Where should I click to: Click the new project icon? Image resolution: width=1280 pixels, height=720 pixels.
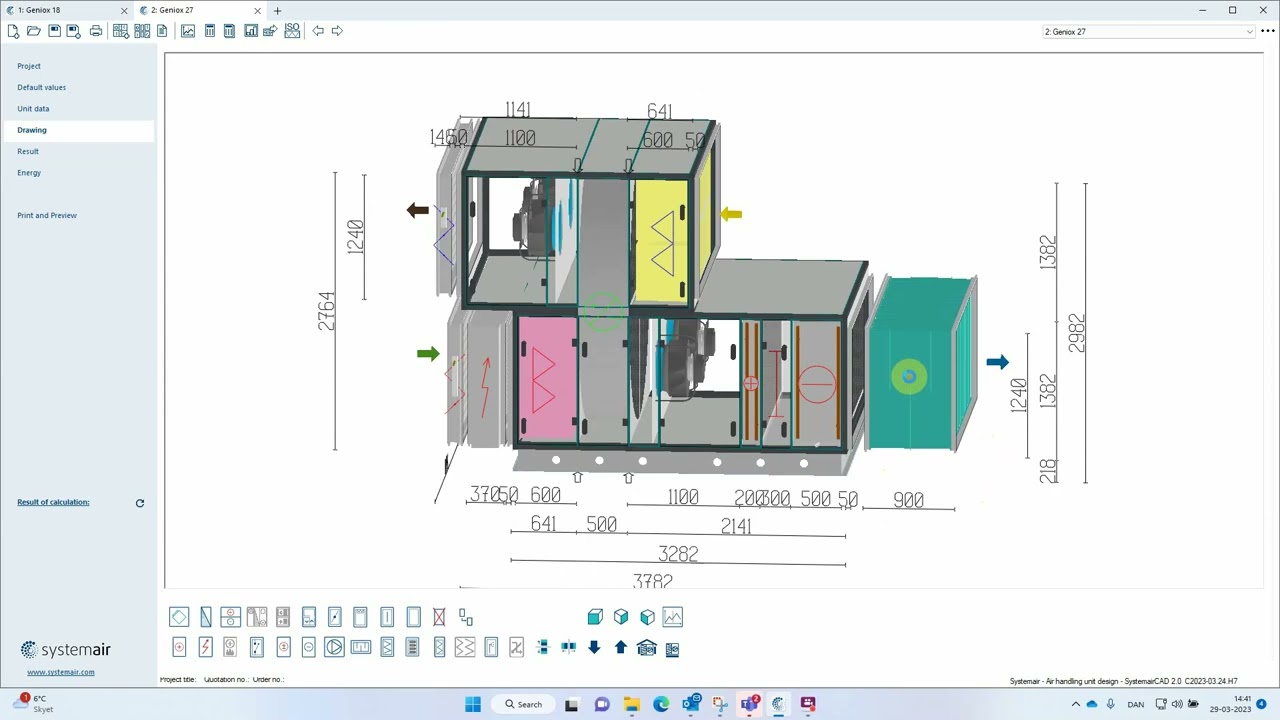tap(13, 31)
